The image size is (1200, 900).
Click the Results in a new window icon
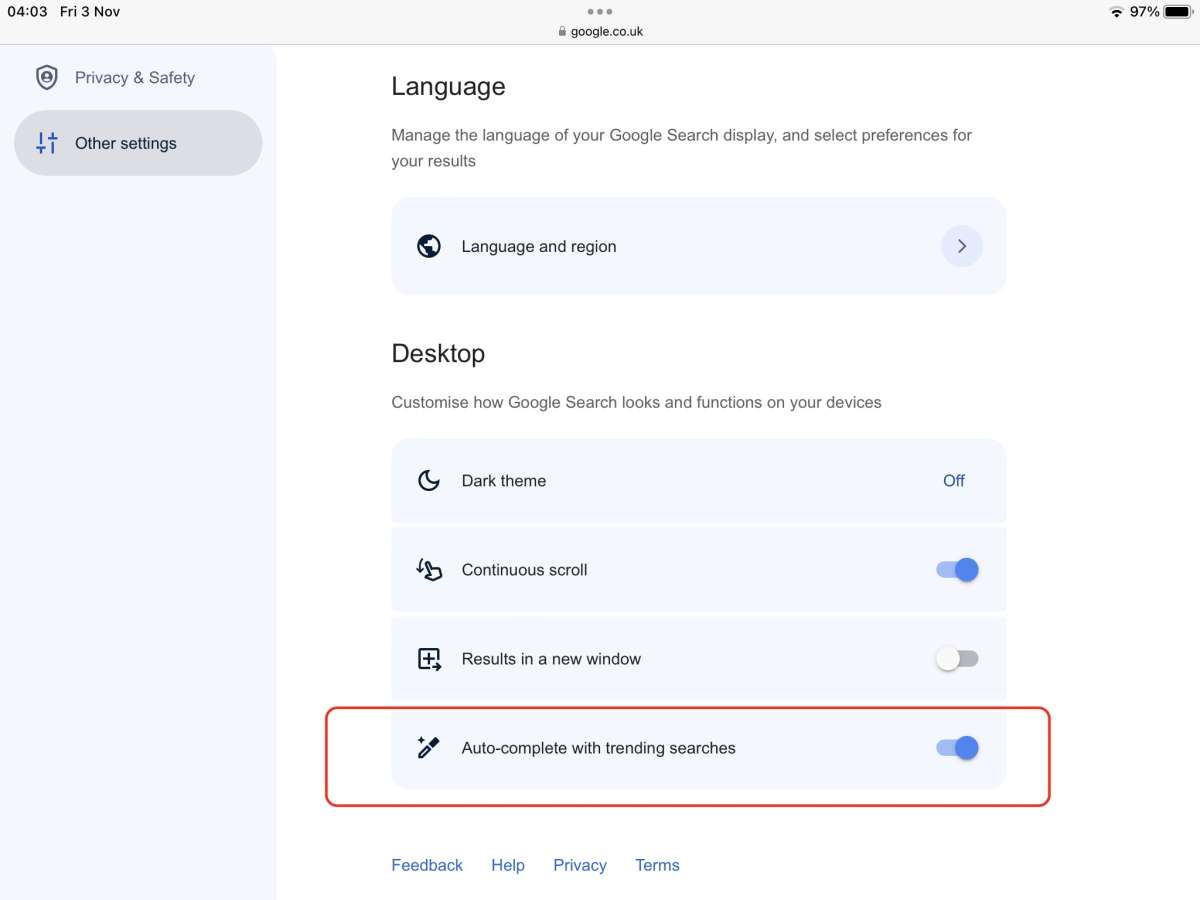(429, 659)
